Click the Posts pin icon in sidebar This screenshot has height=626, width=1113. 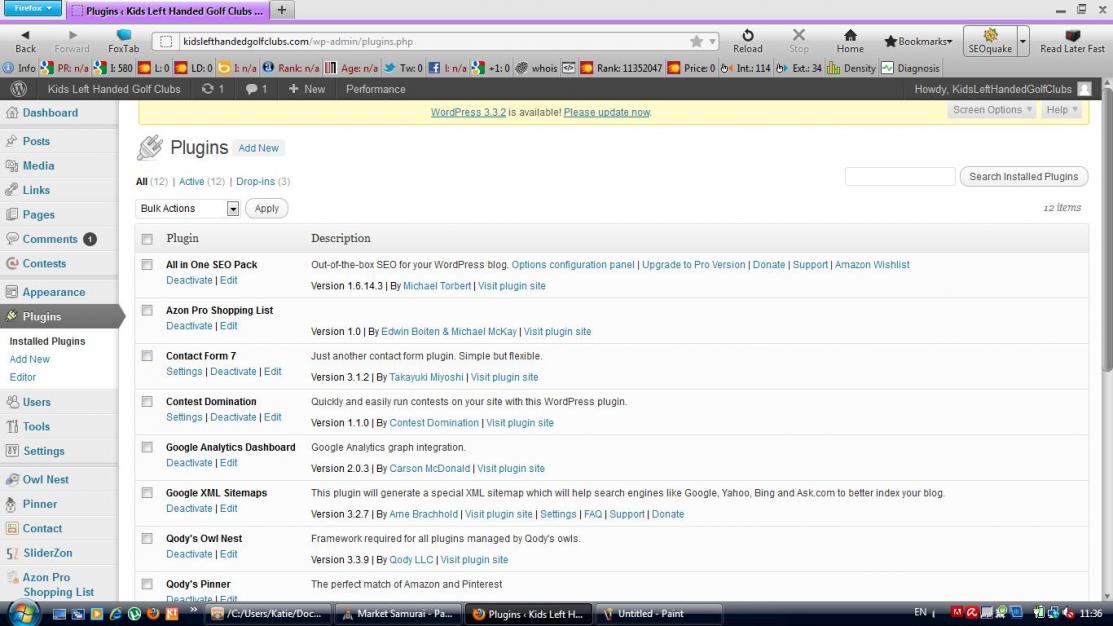click(x=12, y=141)
